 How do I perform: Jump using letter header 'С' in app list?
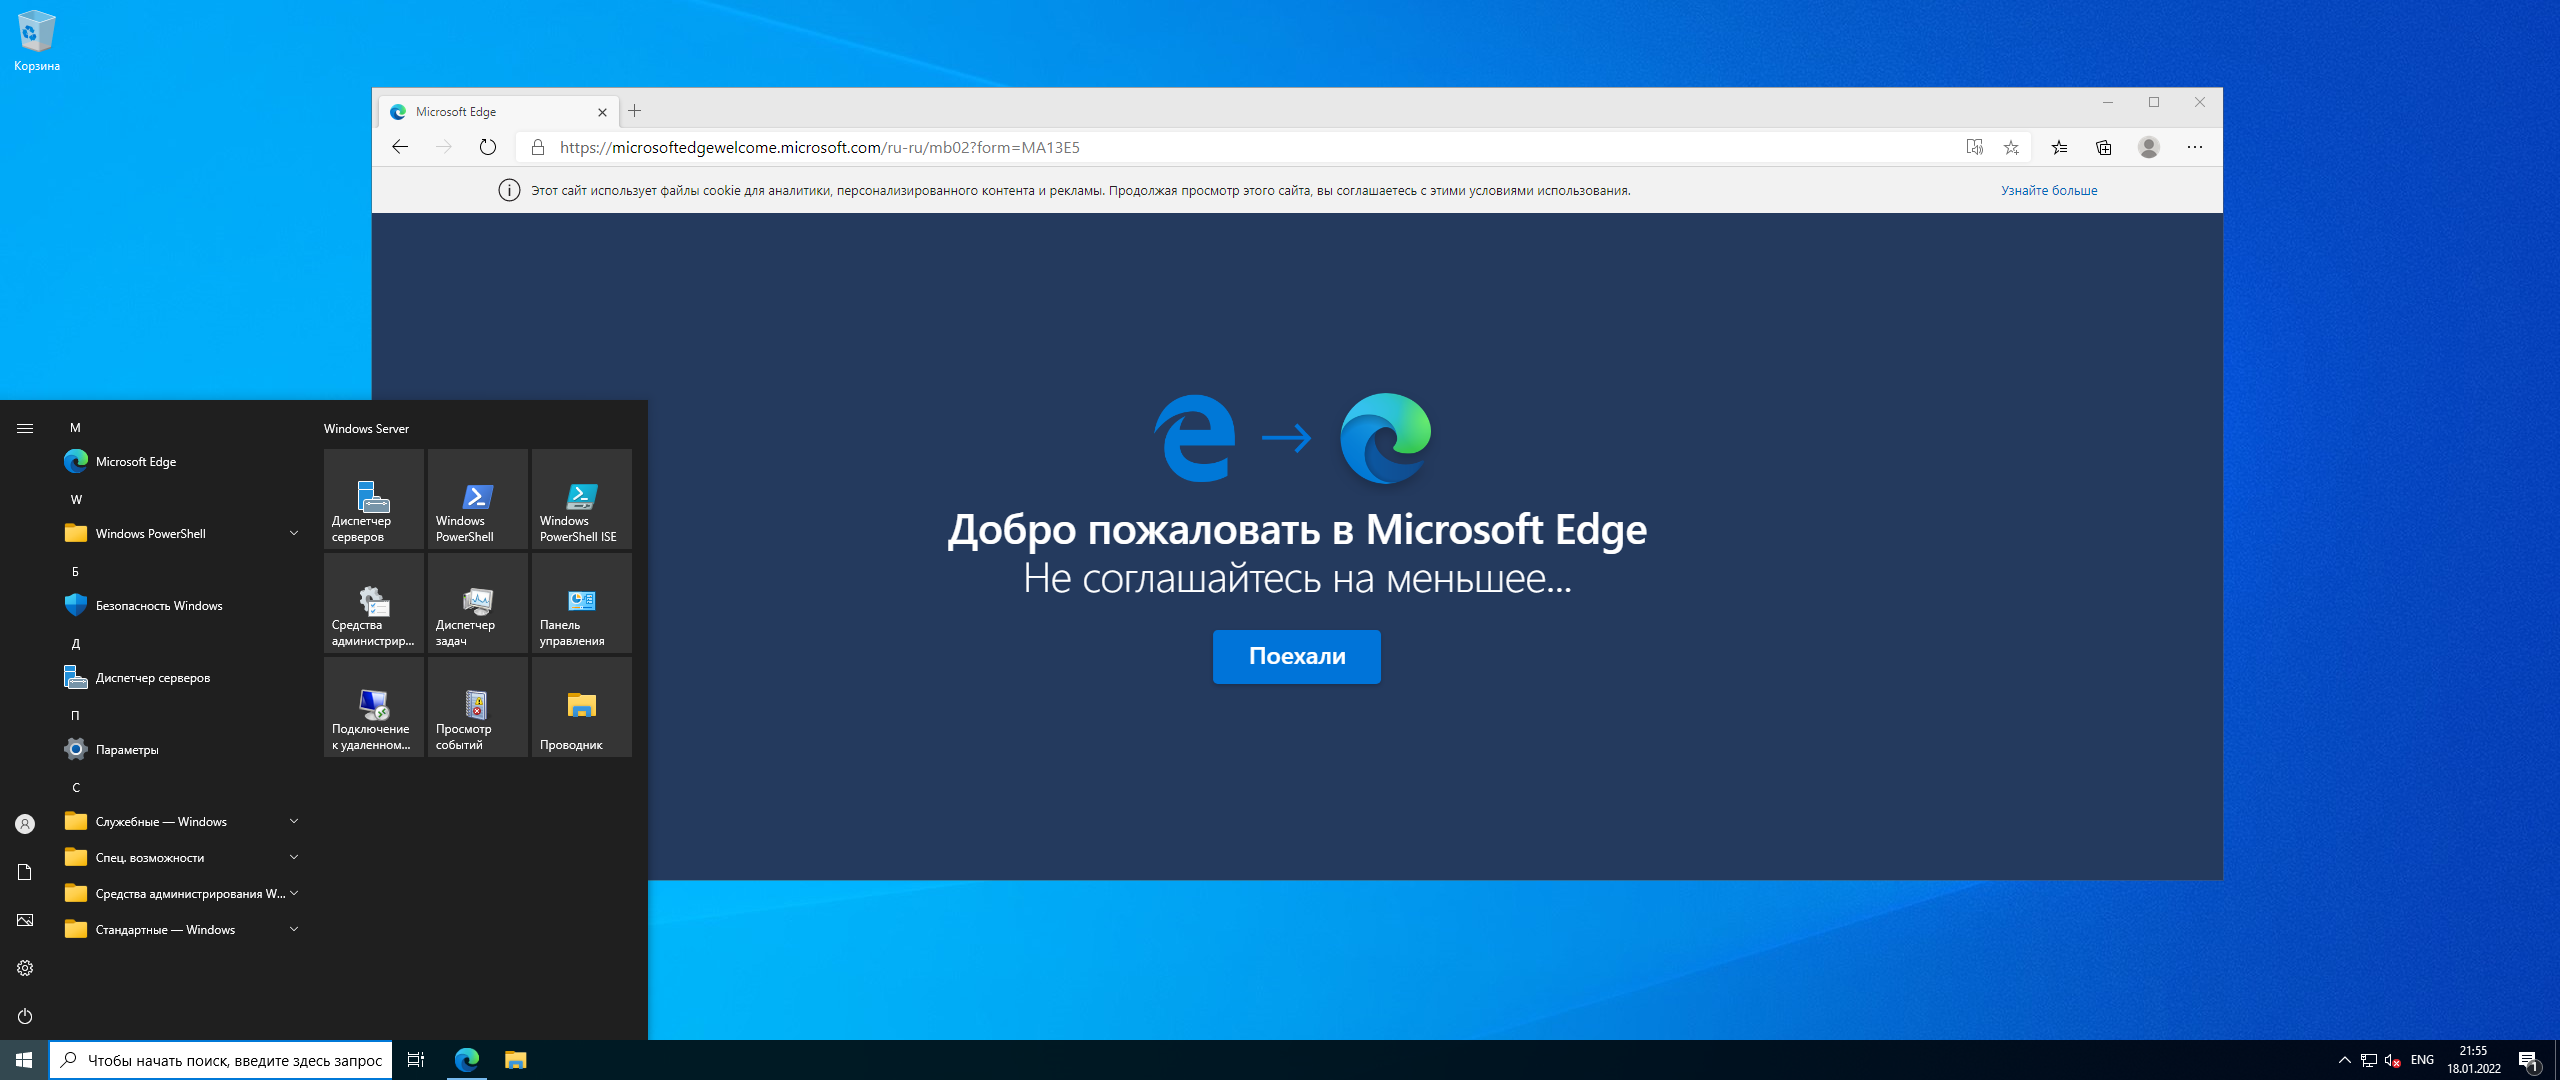pos(76,787)
